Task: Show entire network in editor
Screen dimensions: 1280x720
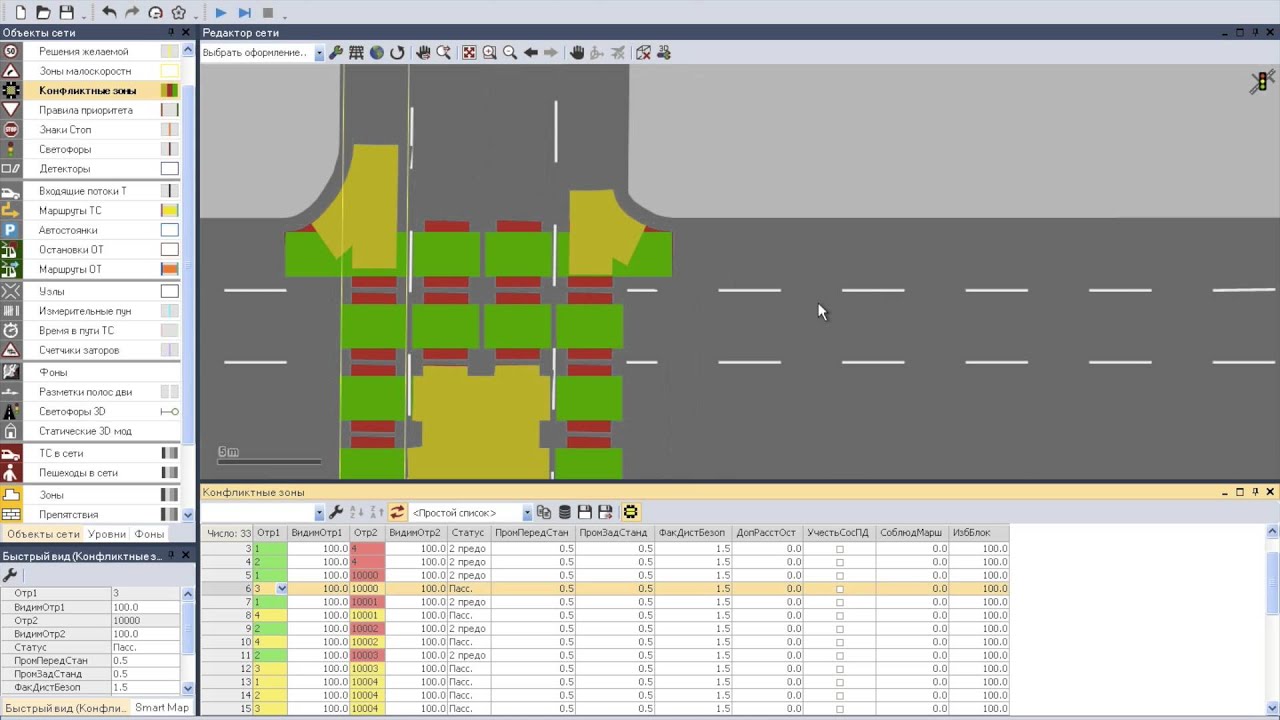Action: [469, 53]
